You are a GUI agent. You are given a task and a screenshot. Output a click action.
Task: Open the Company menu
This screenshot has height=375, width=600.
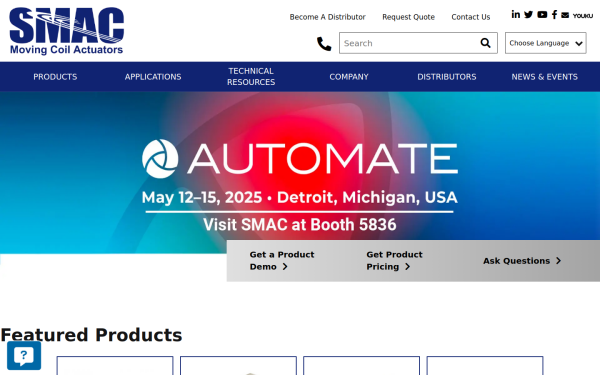[349, 77]
